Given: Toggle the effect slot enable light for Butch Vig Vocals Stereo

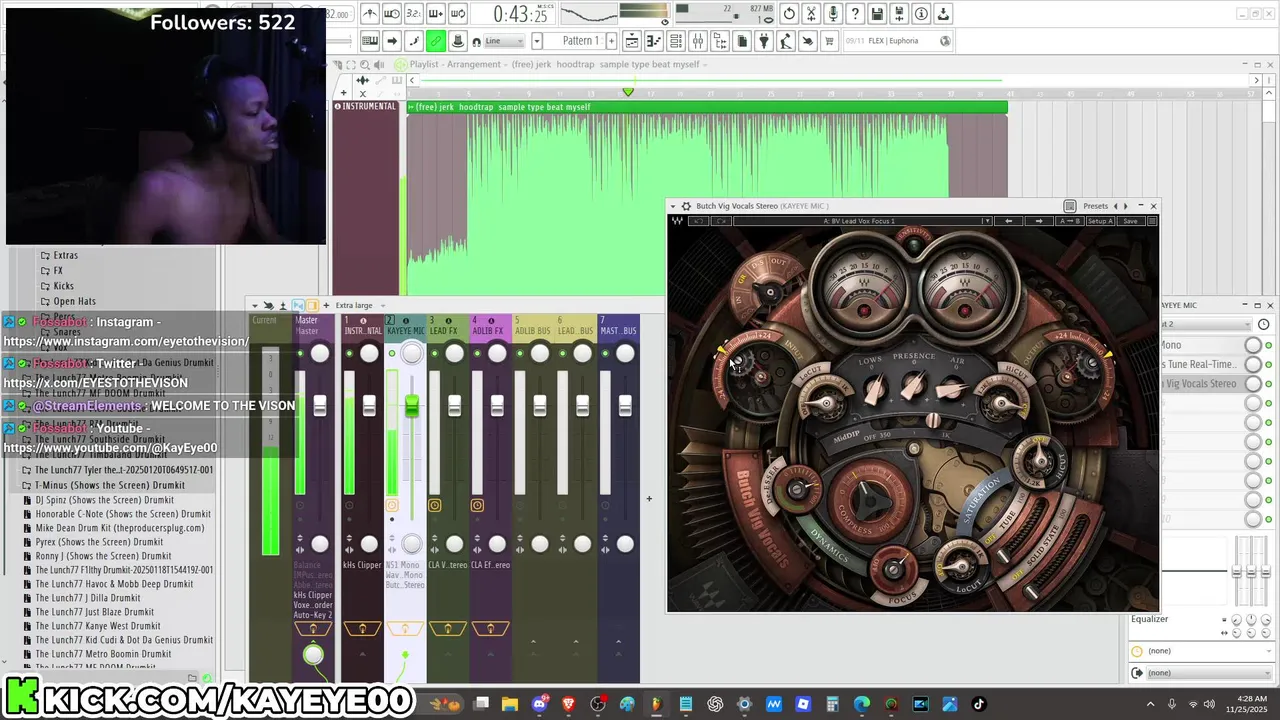Looking at the screenshot, I should [1268, 384].
